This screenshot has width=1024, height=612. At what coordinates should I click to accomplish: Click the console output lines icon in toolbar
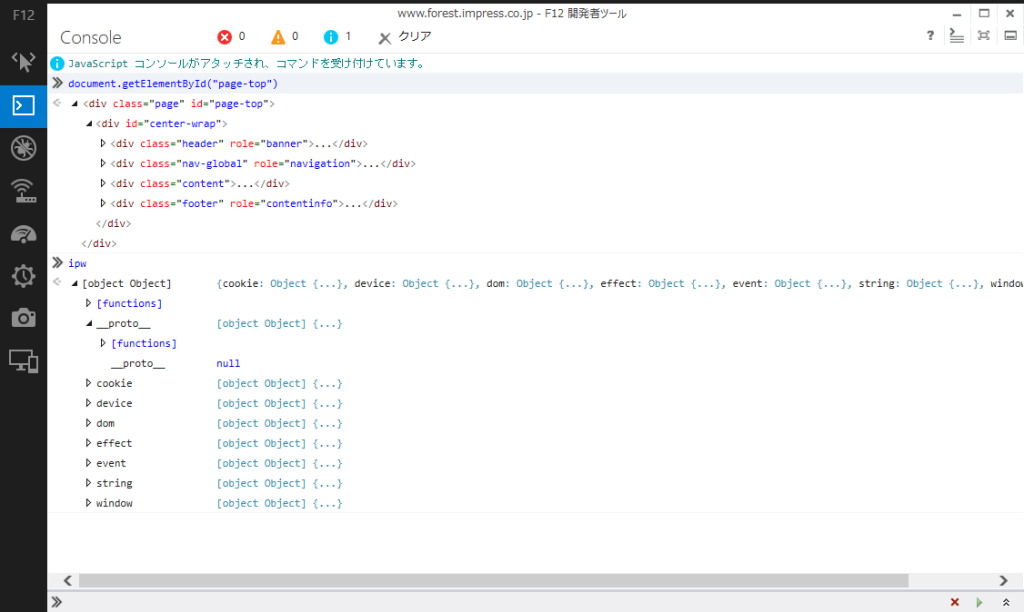(957, 35)
